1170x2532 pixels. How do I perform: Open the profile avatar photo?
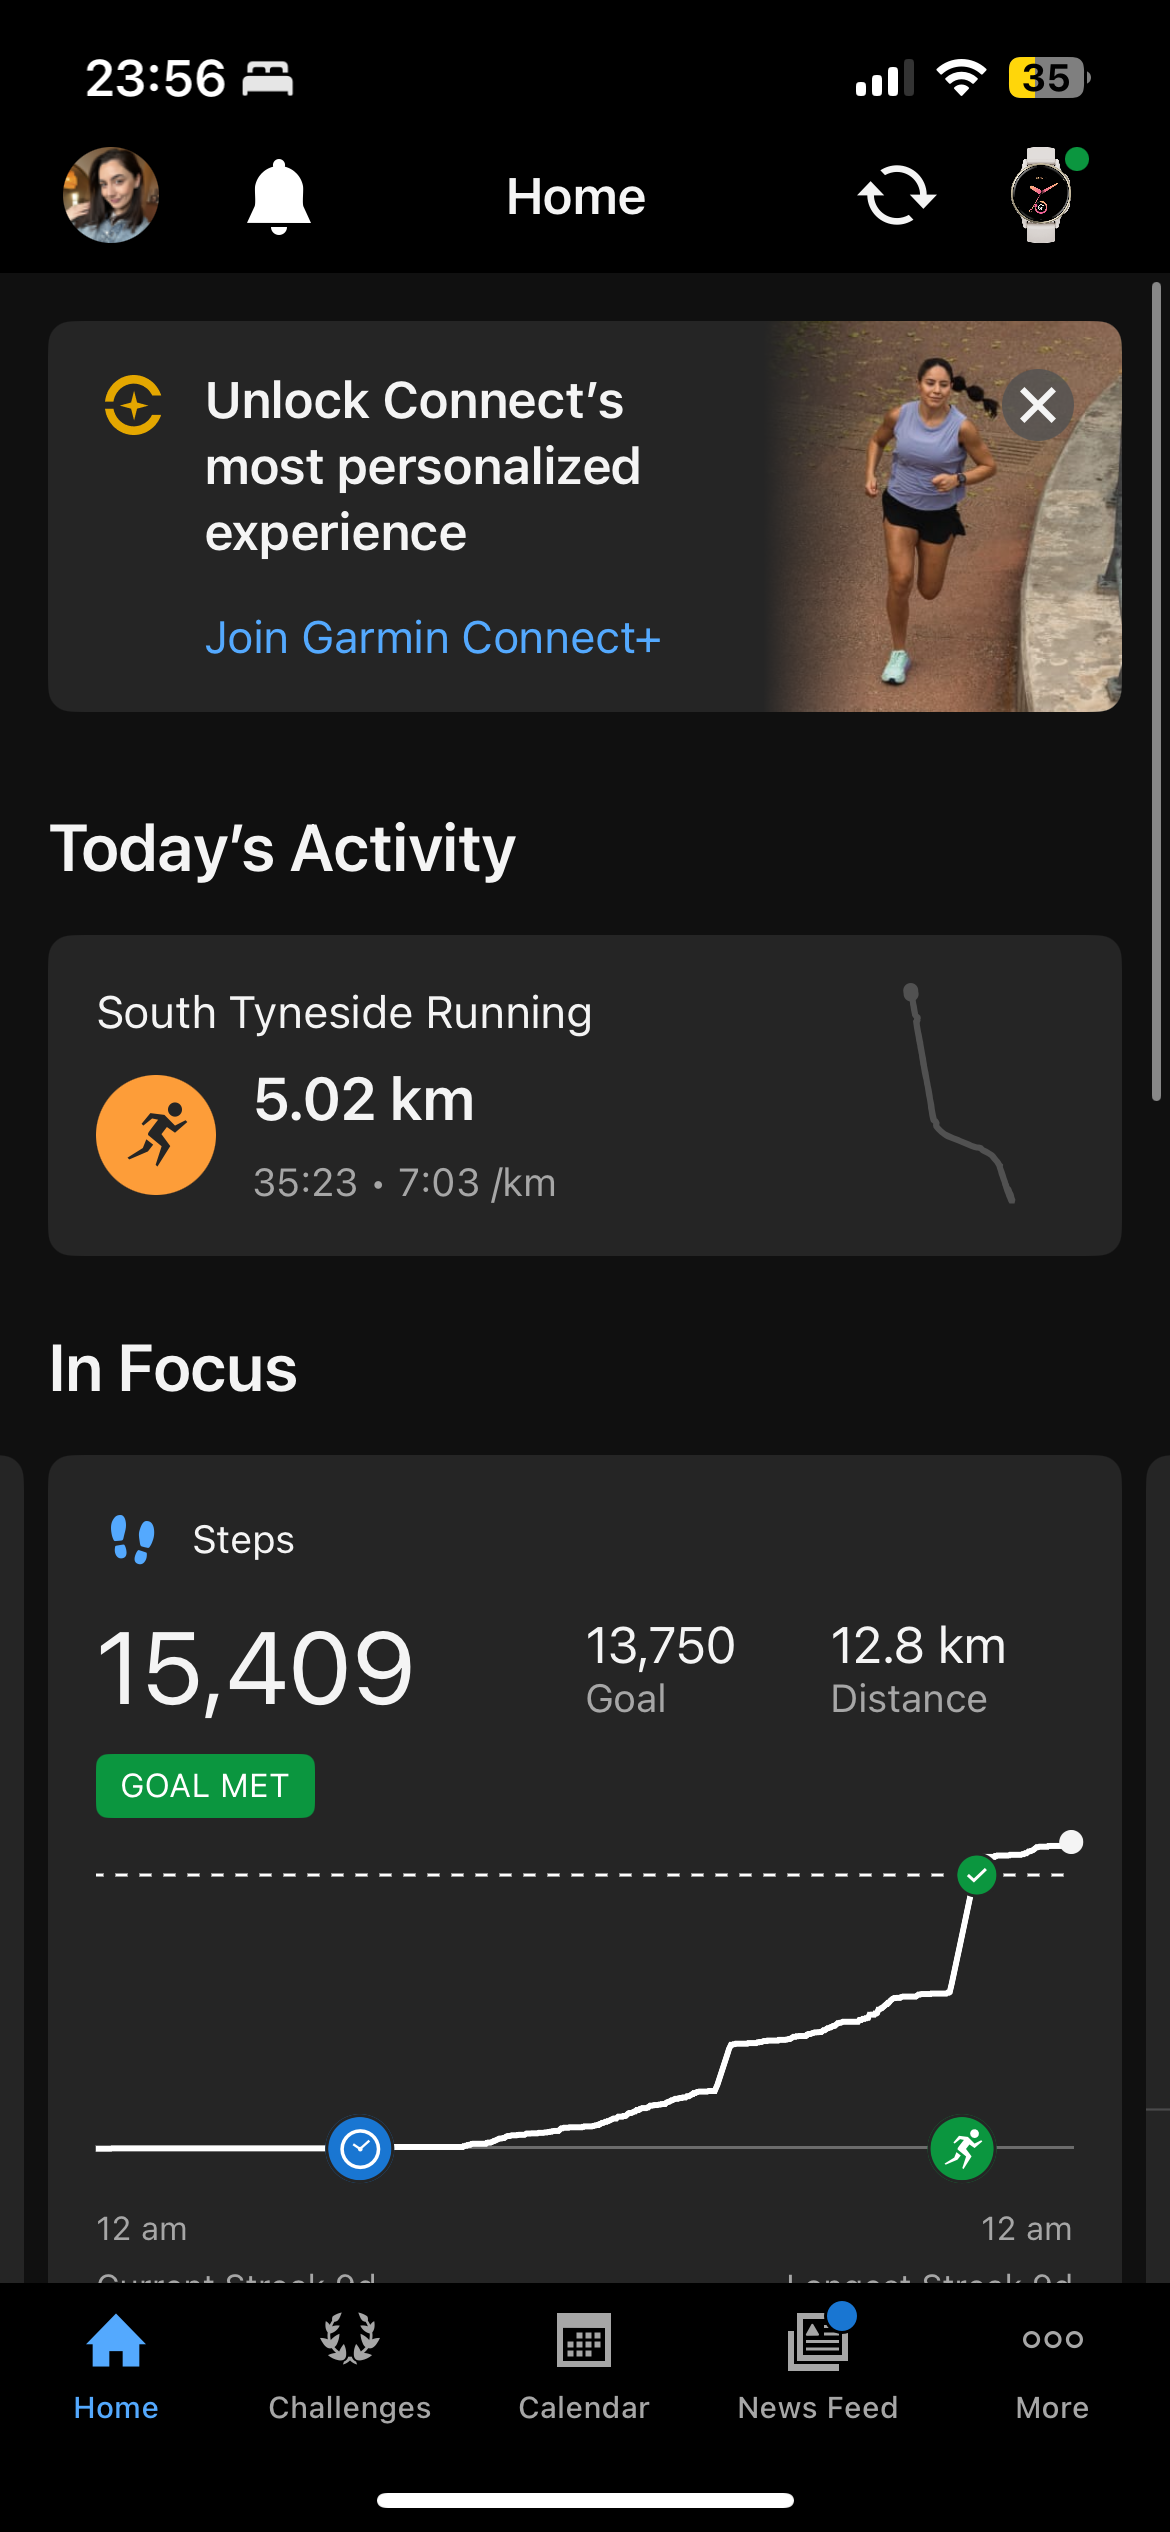coord(111,196)
